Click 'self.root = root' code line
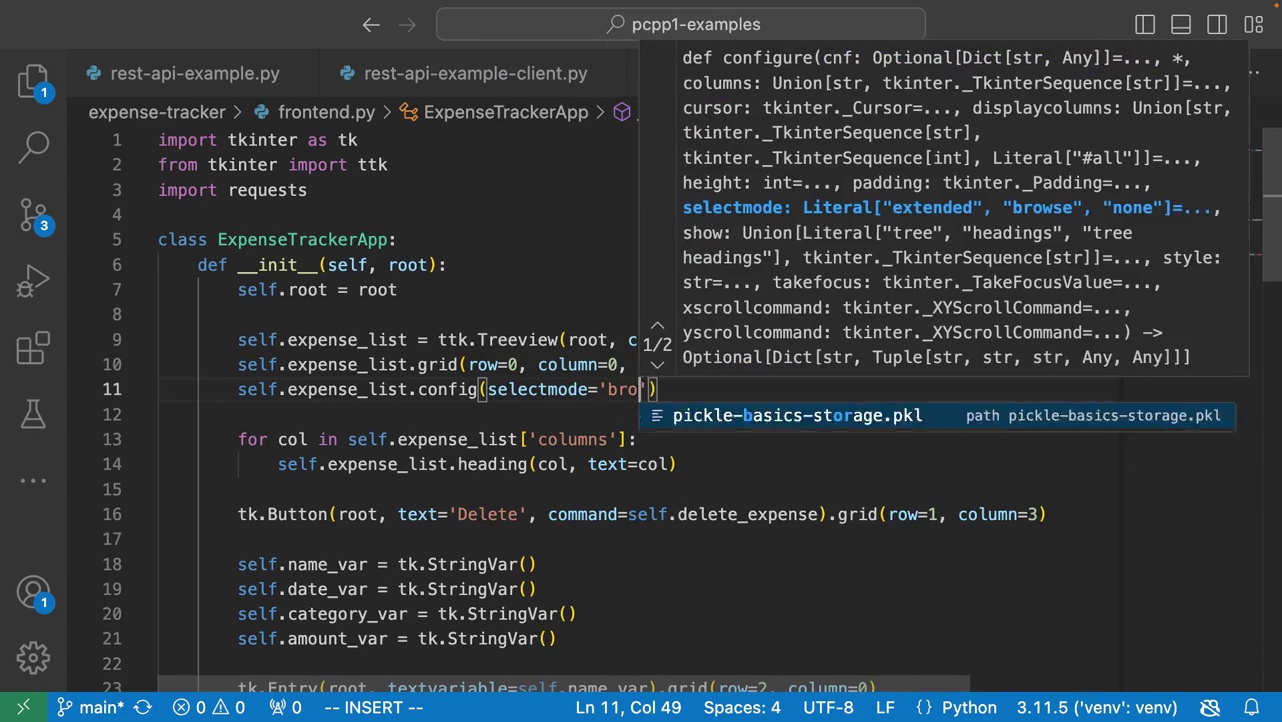The image size is (1282, 722). click(317, 289)
